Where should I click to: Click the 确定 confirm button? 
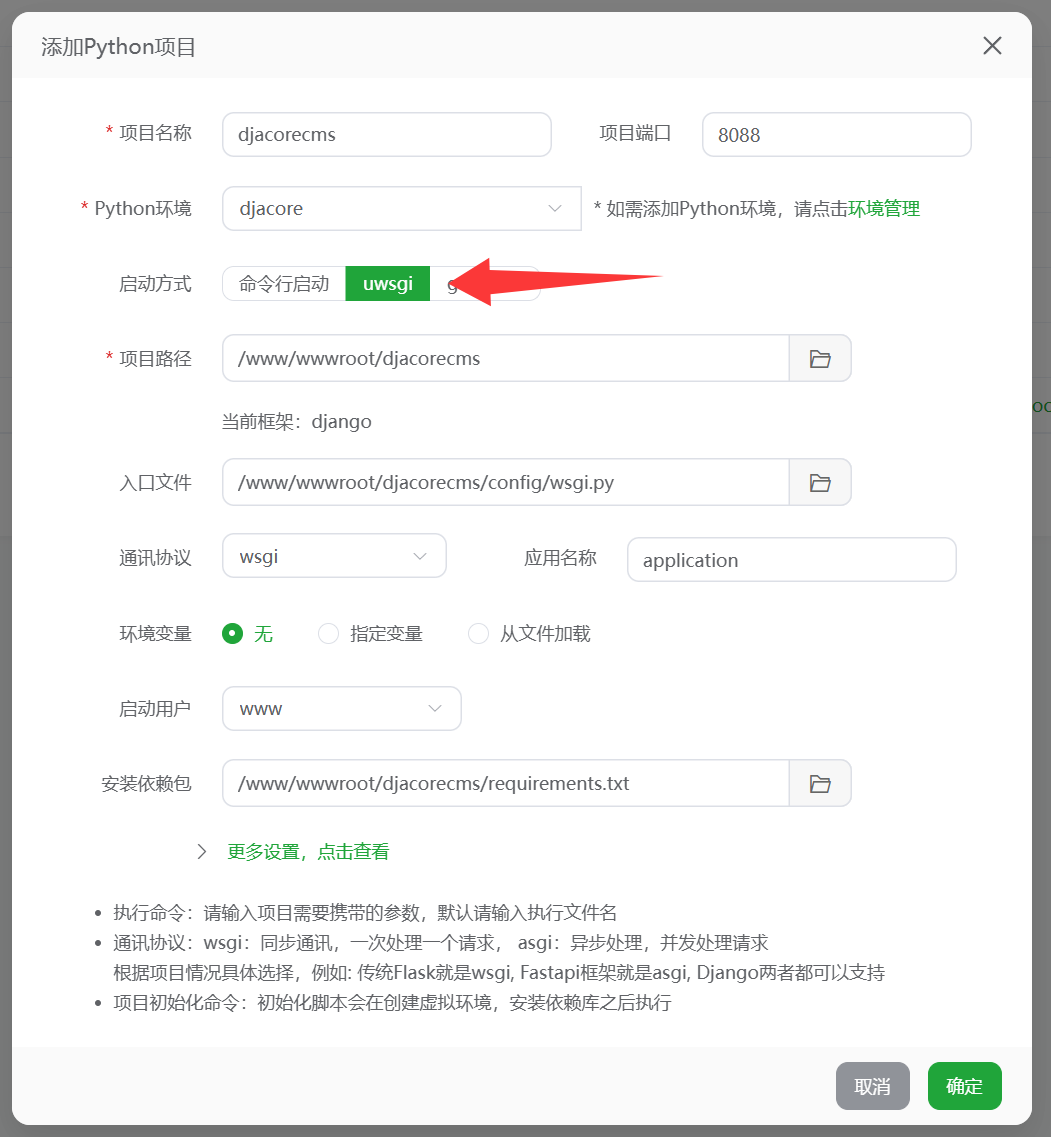coord(964,1086)
